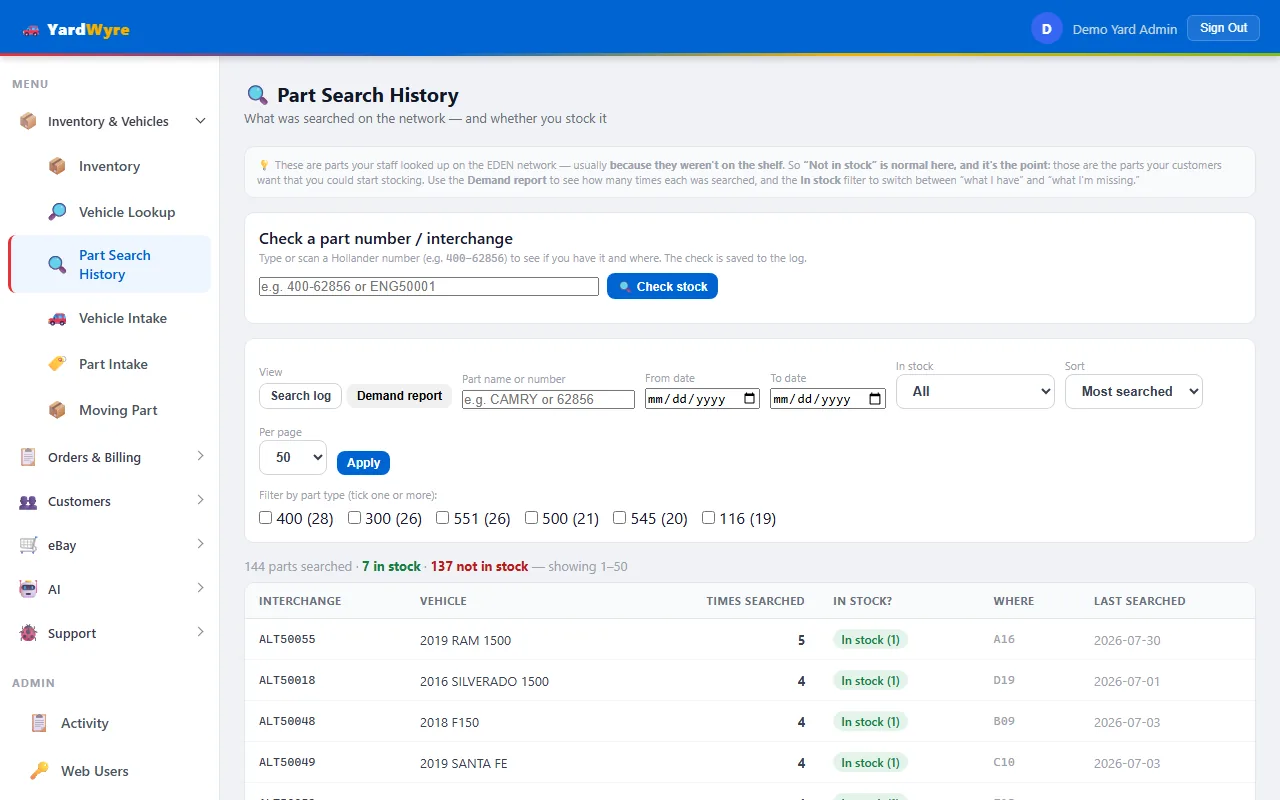
Task: Tick the 545 (20) part type checkbox
Action: point(620,518)
